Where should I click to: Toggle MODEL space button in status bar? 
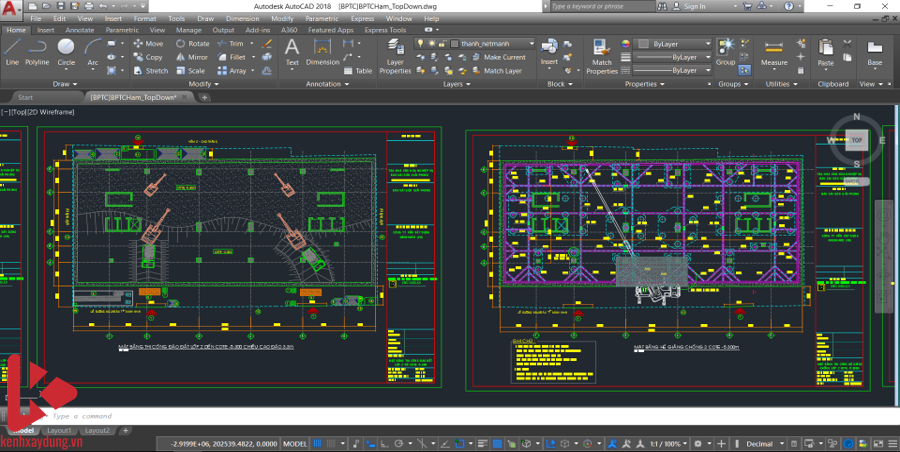point(295,443)
